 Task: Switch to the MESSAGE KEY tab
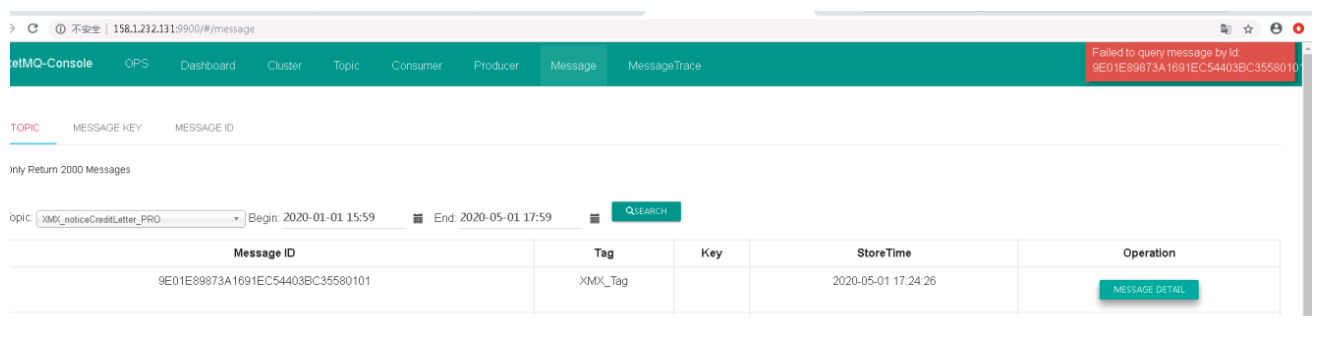pyautogui.click(x=107, y=128)
